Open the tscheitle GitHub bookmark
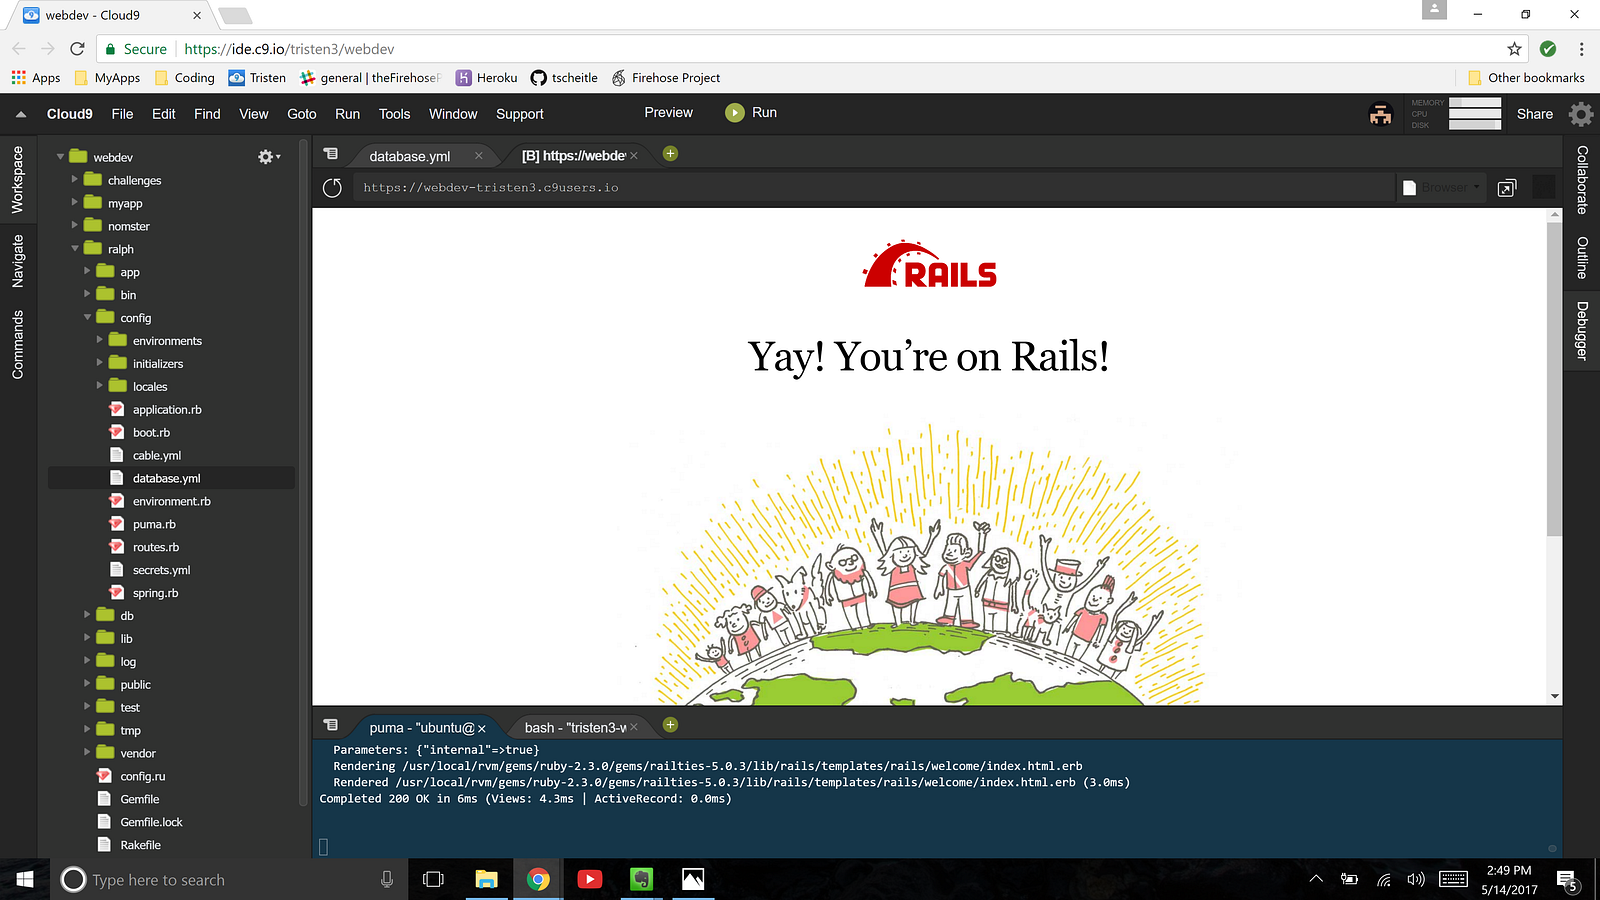1600x900 pixels. (564, 78)
